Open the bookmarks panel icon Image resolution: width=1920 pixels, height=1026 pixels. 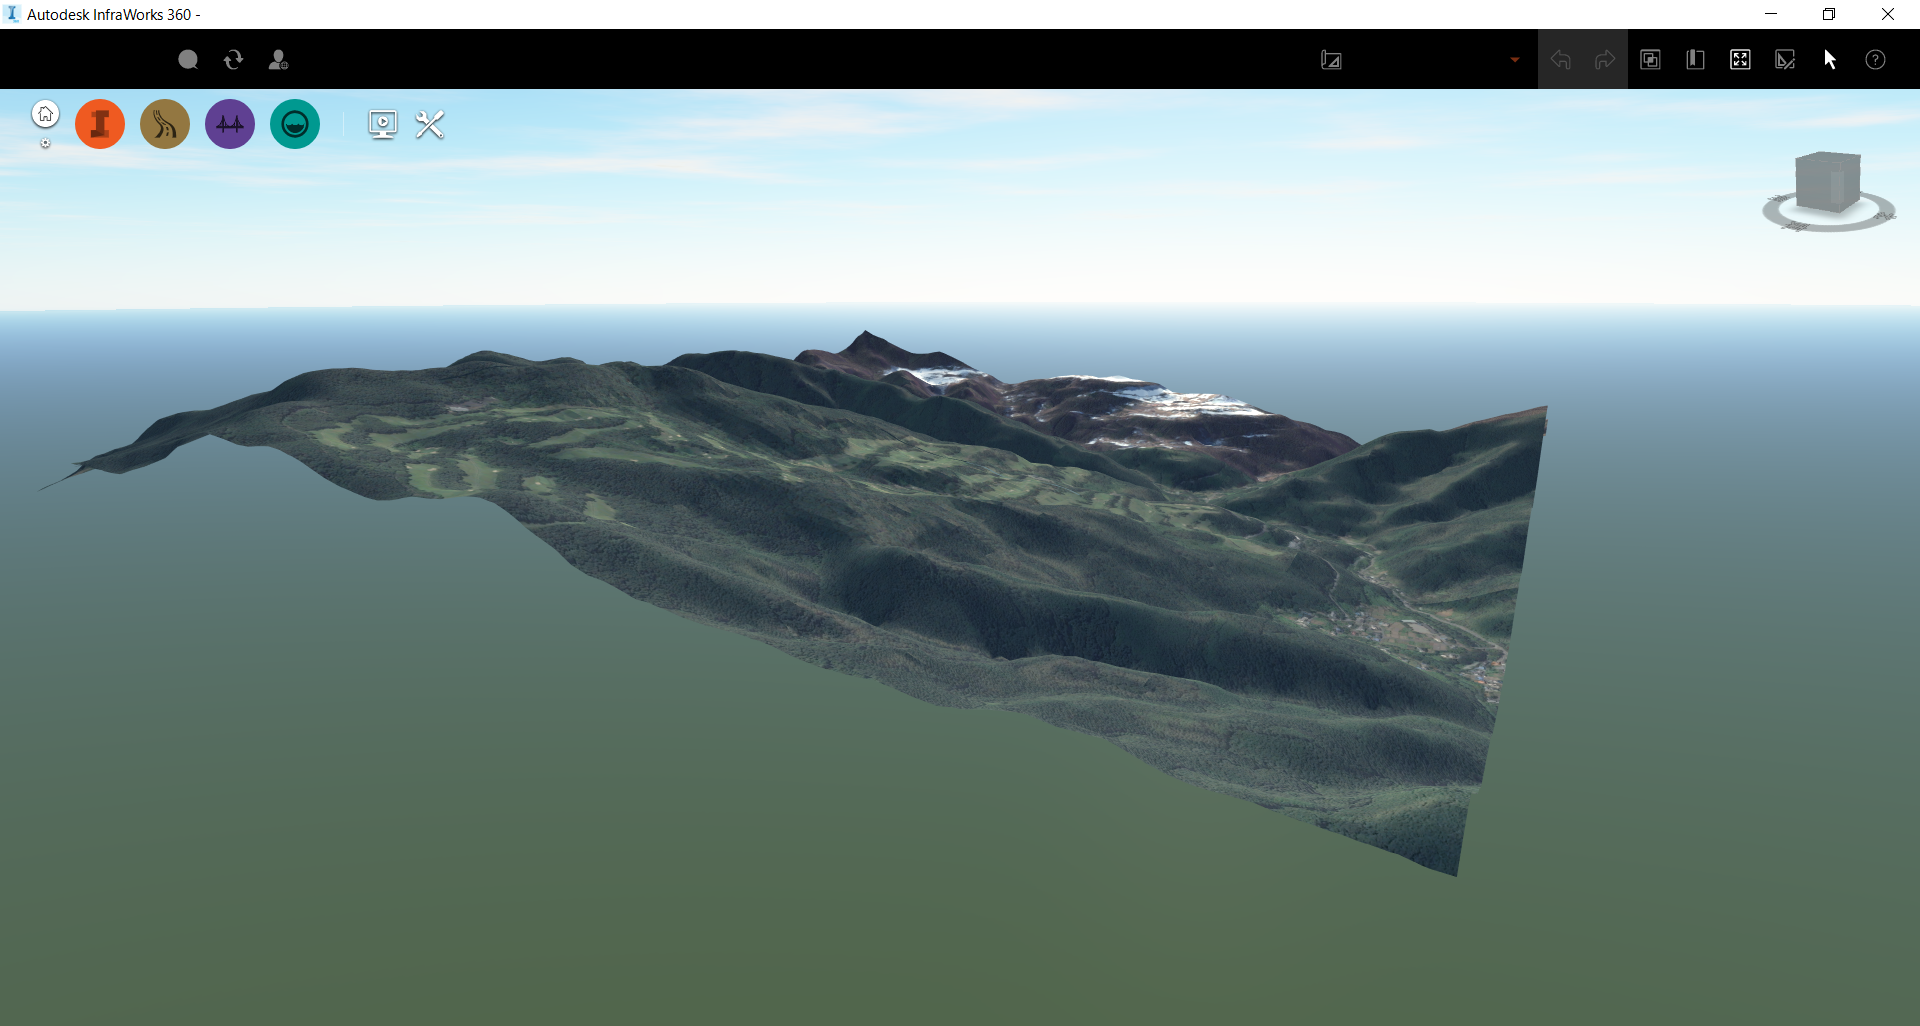[1694, 59]
